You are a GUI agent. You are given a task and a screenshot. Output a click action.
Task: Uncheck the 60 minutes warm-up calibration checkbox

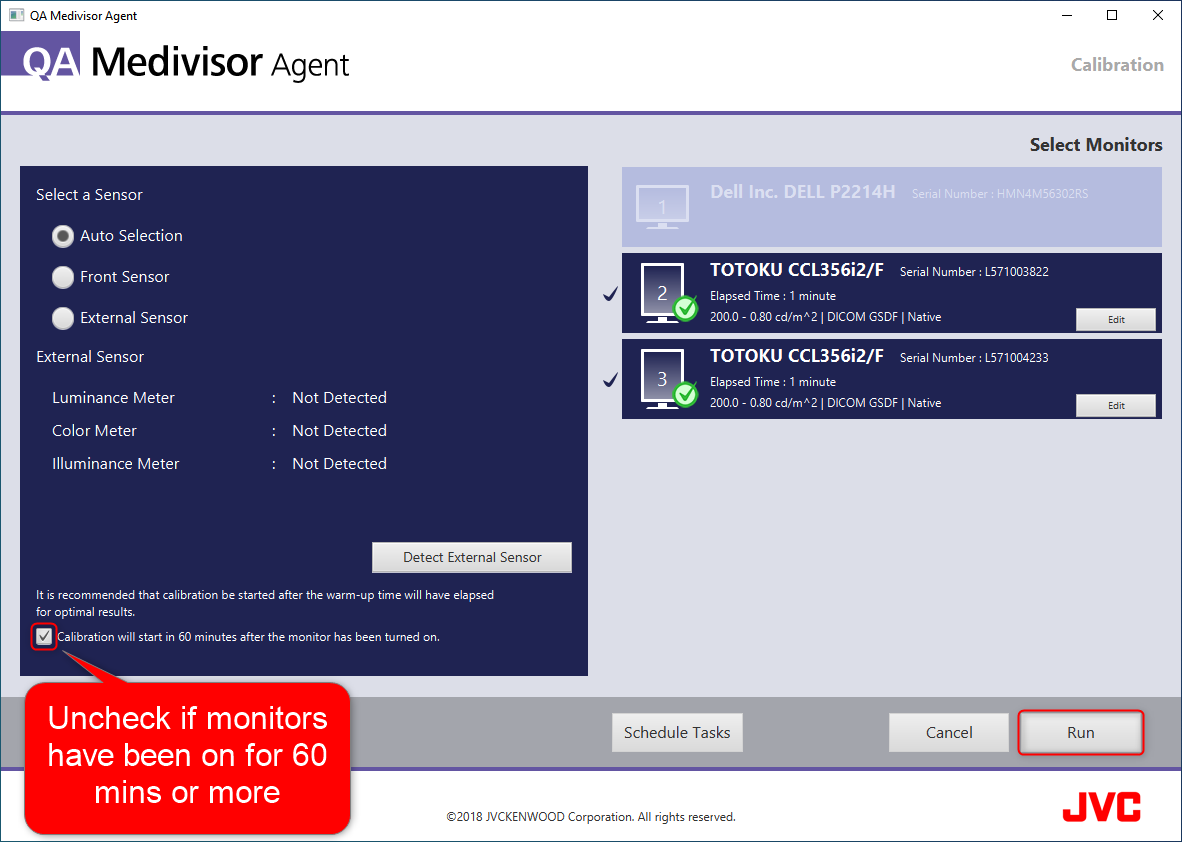point(44,637)
